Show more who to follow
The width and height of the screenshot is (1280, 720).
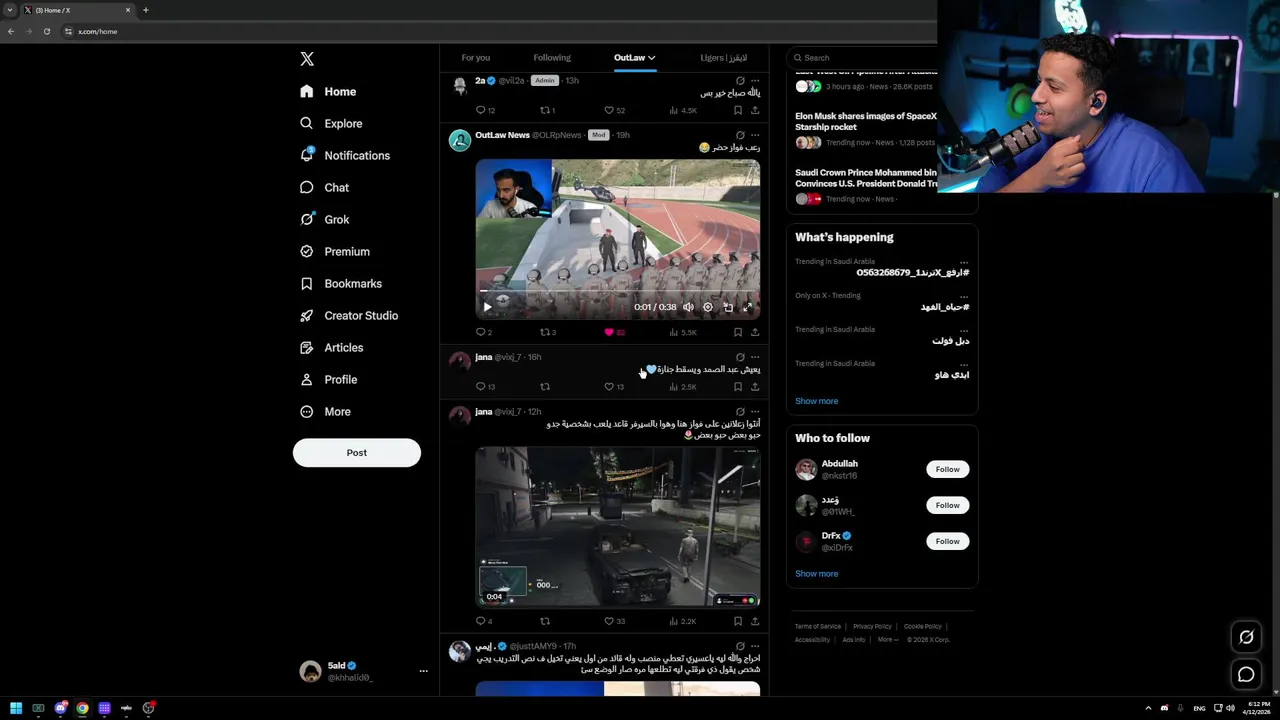[x=817, y=574]
